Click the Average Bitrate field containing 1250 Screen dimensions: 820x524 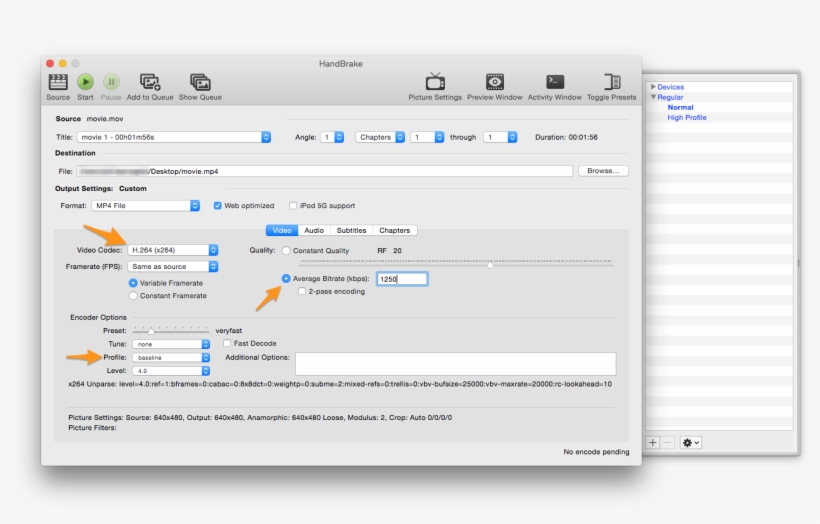[402, 279]
